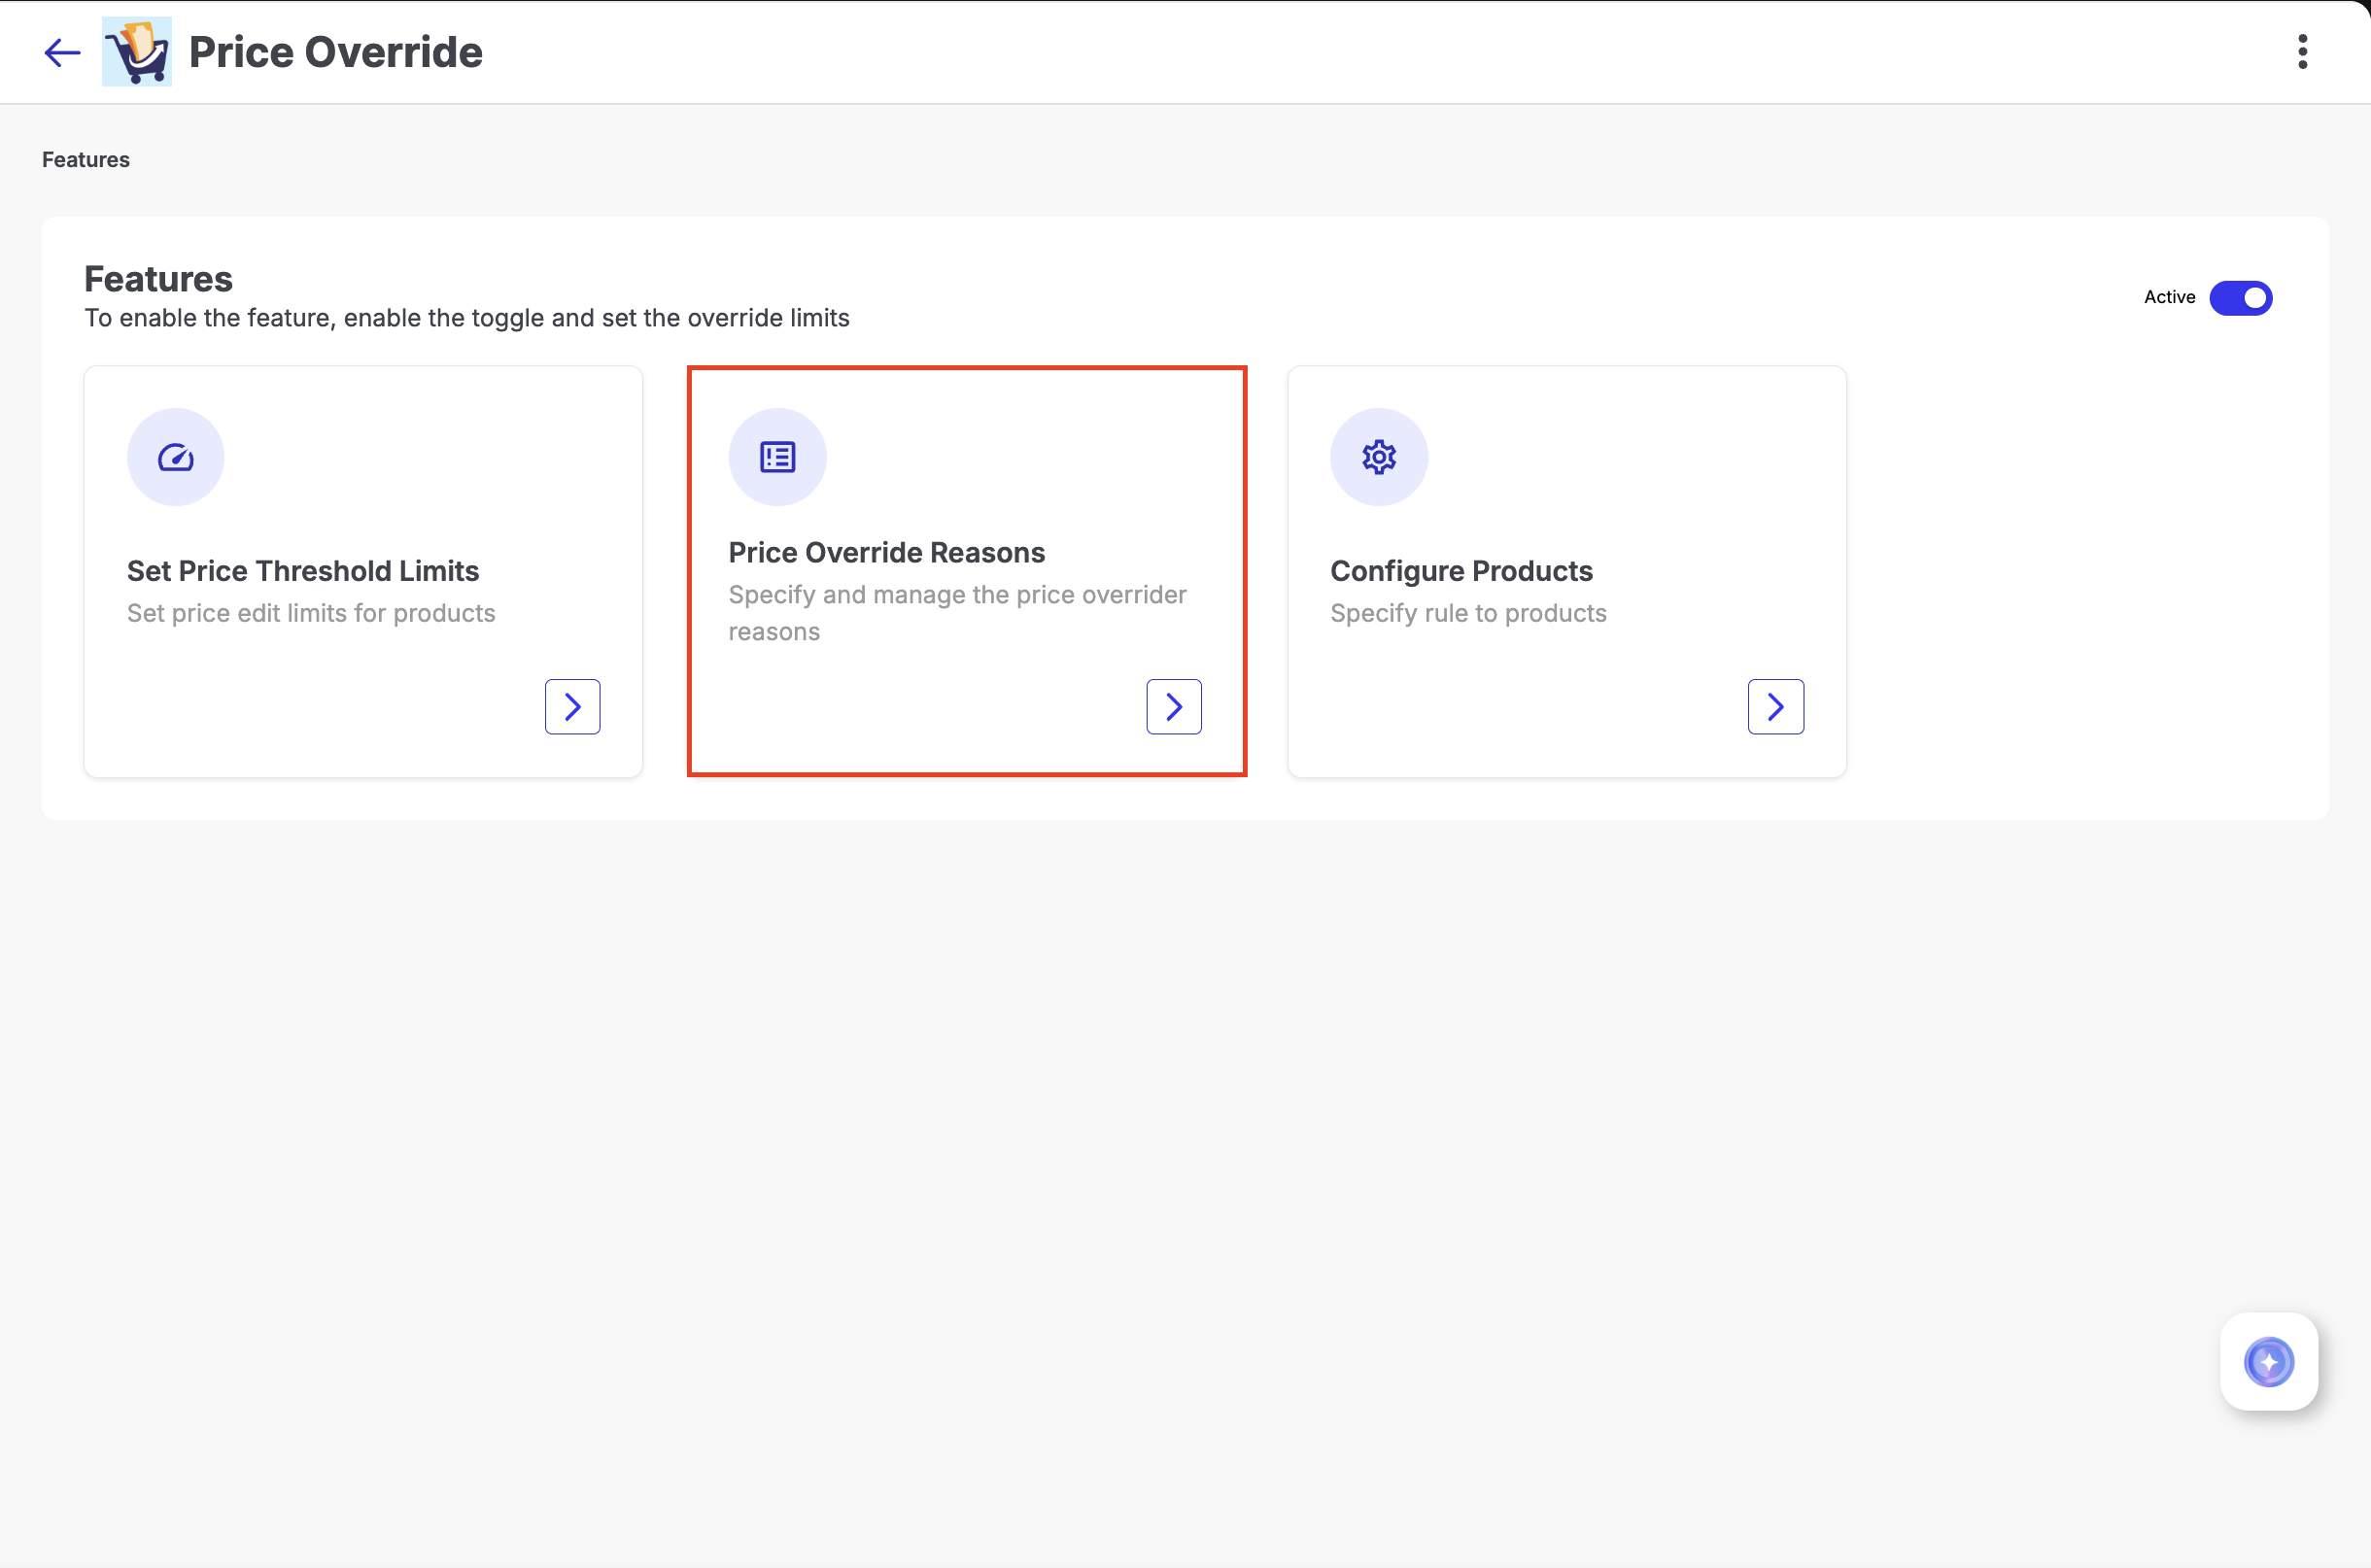
Task: Open the three-dot more options menu
Action: [x=2302, y=52]
